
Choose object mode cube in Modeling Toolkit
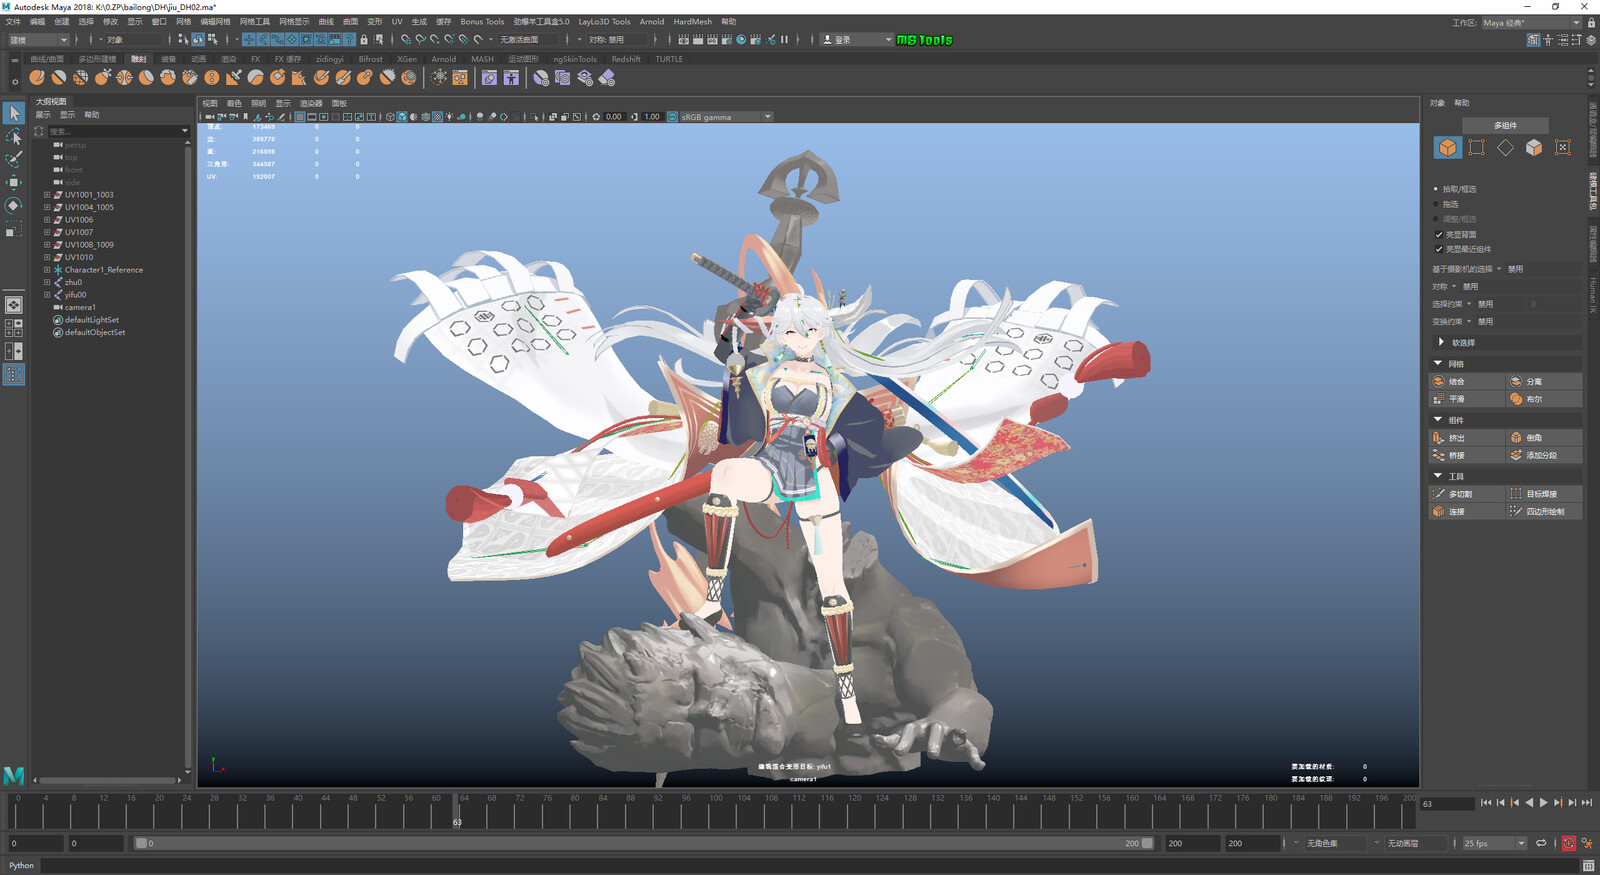1447,147
